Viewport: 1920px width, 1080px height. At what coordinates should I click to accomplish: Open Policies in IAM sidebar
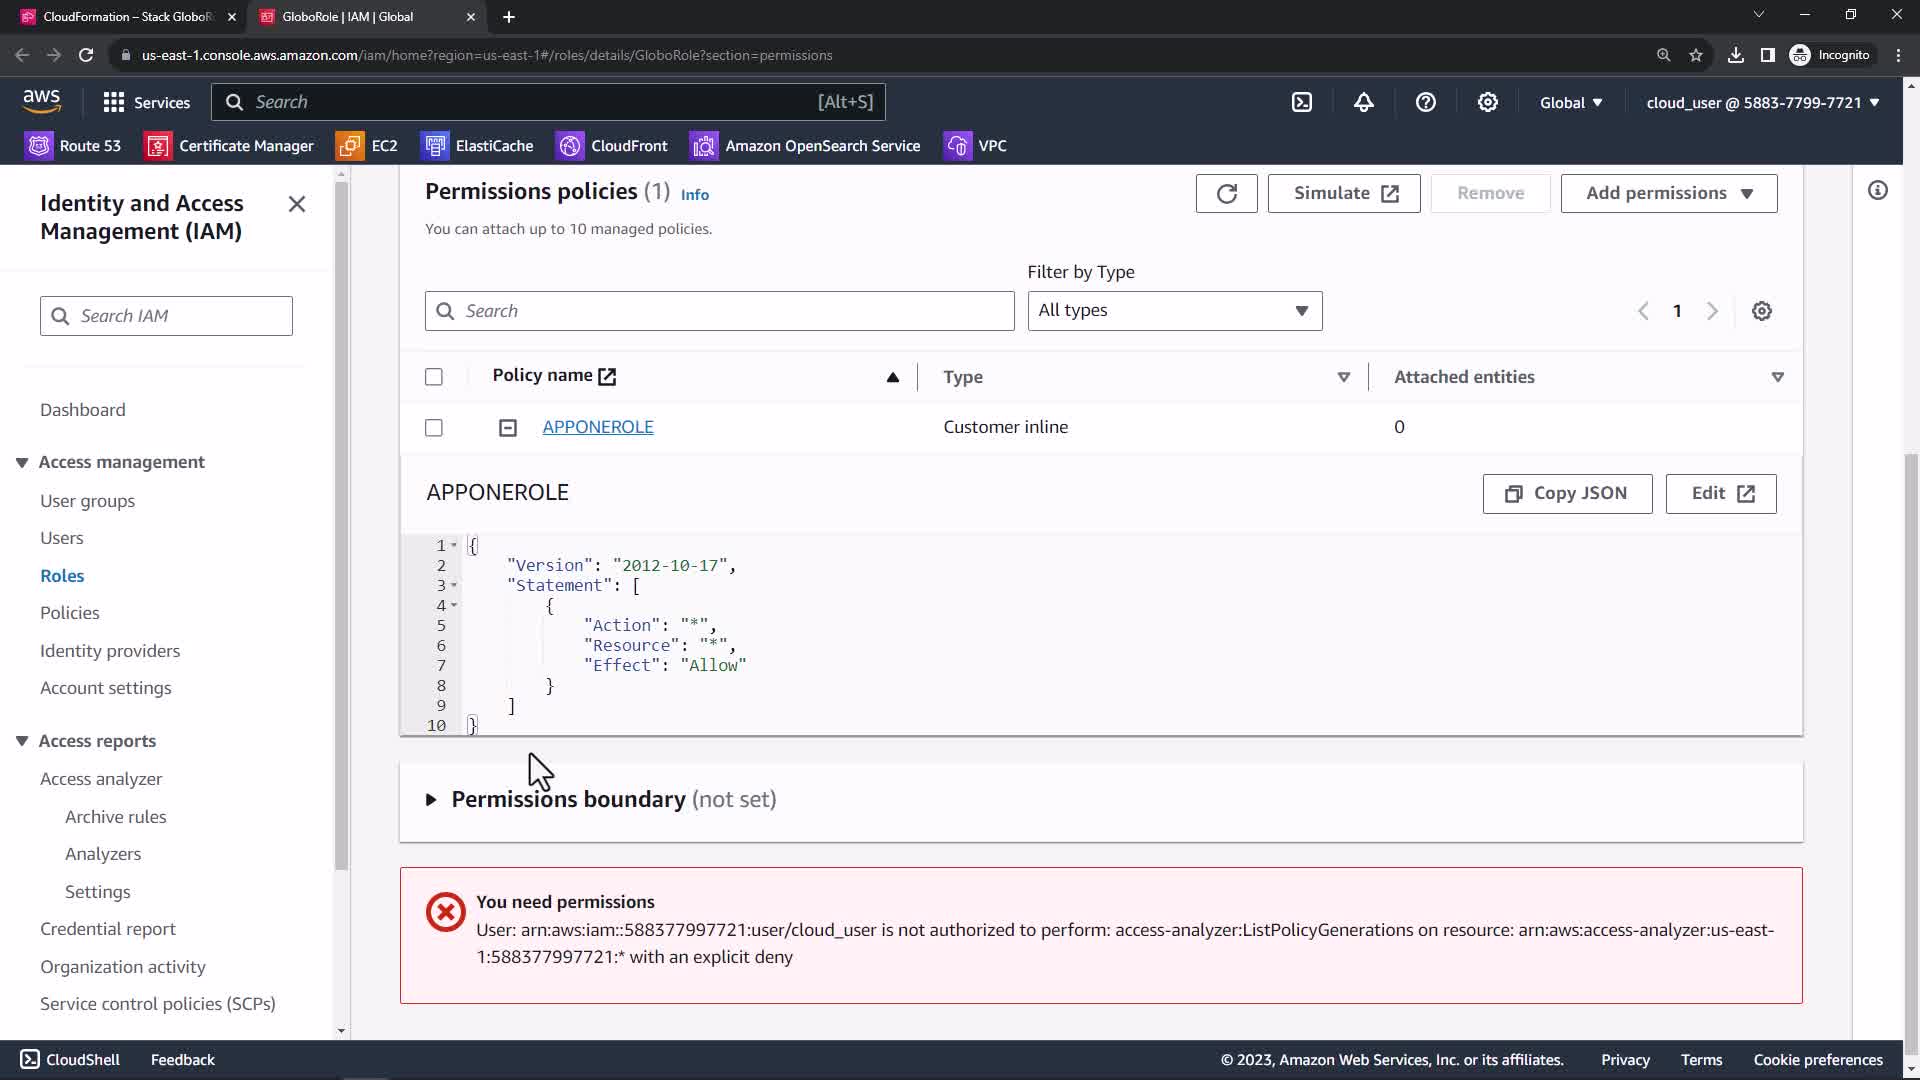[70, 613]
